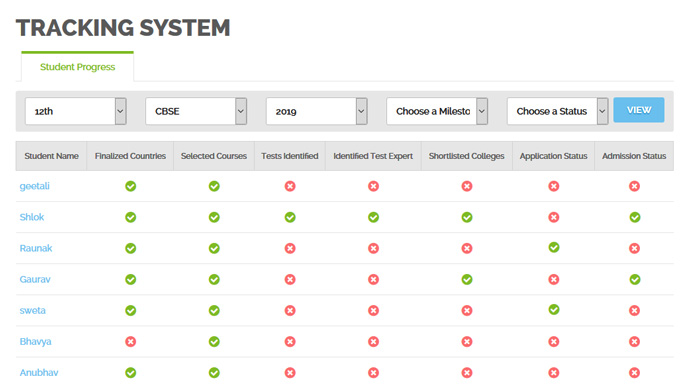Open student link Raunak

pos(36,249)
